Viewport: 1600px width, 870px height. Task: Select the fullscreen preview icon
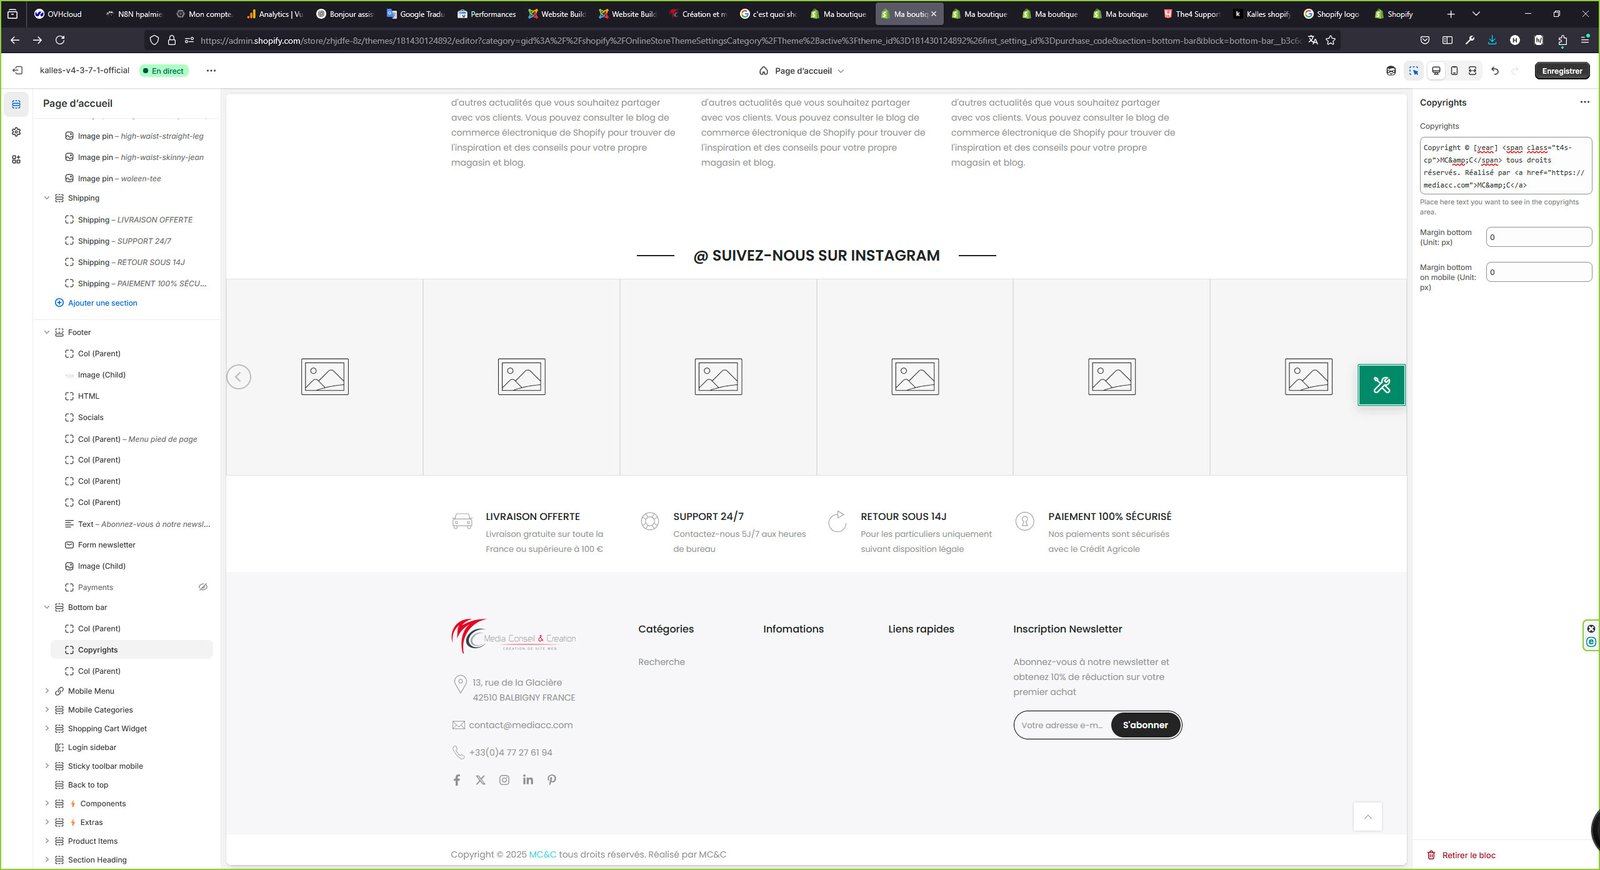pos(1472,71)
